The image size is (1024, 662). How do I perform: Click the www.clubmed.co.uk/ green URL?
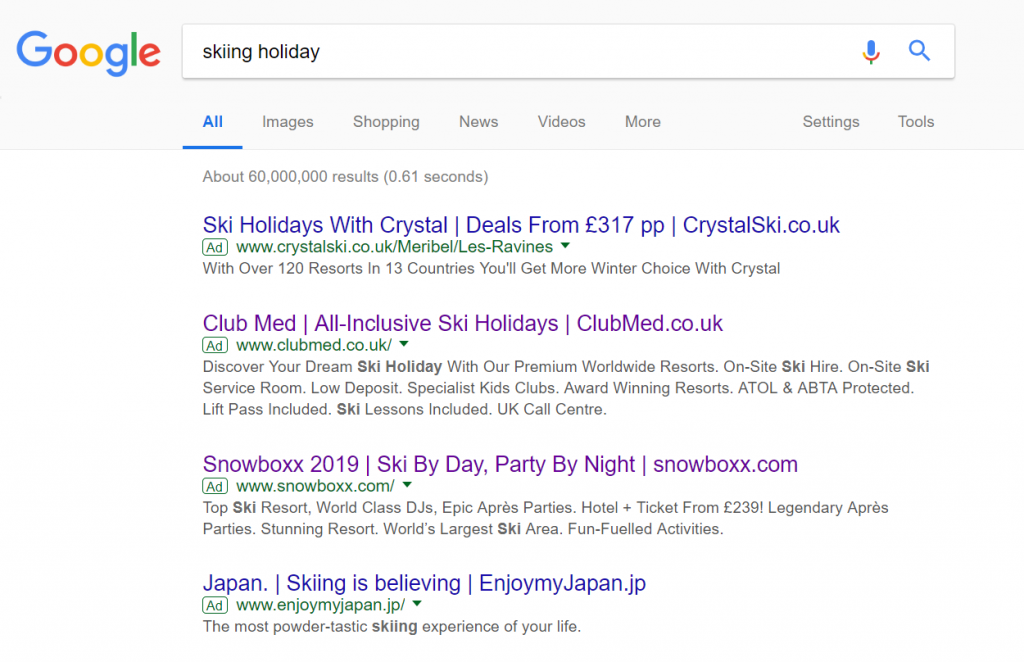[314, 345]
